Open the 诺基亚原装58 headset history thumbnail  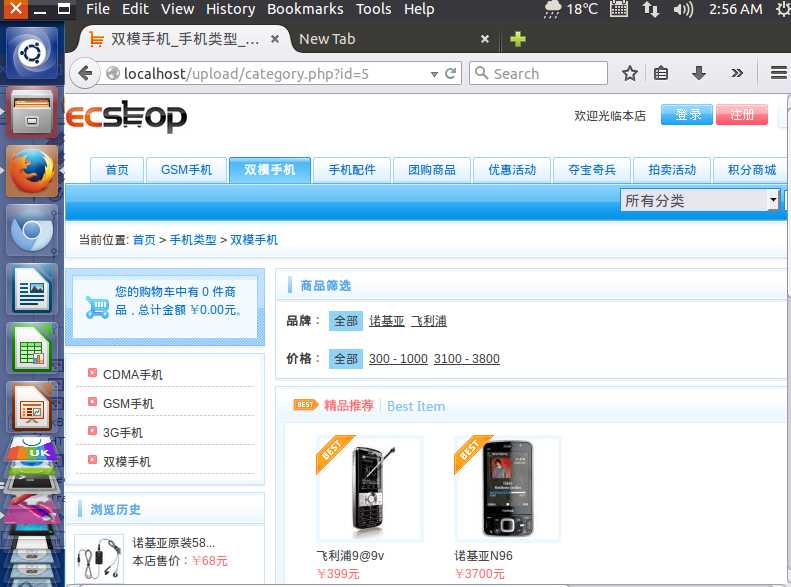point(99,559)
